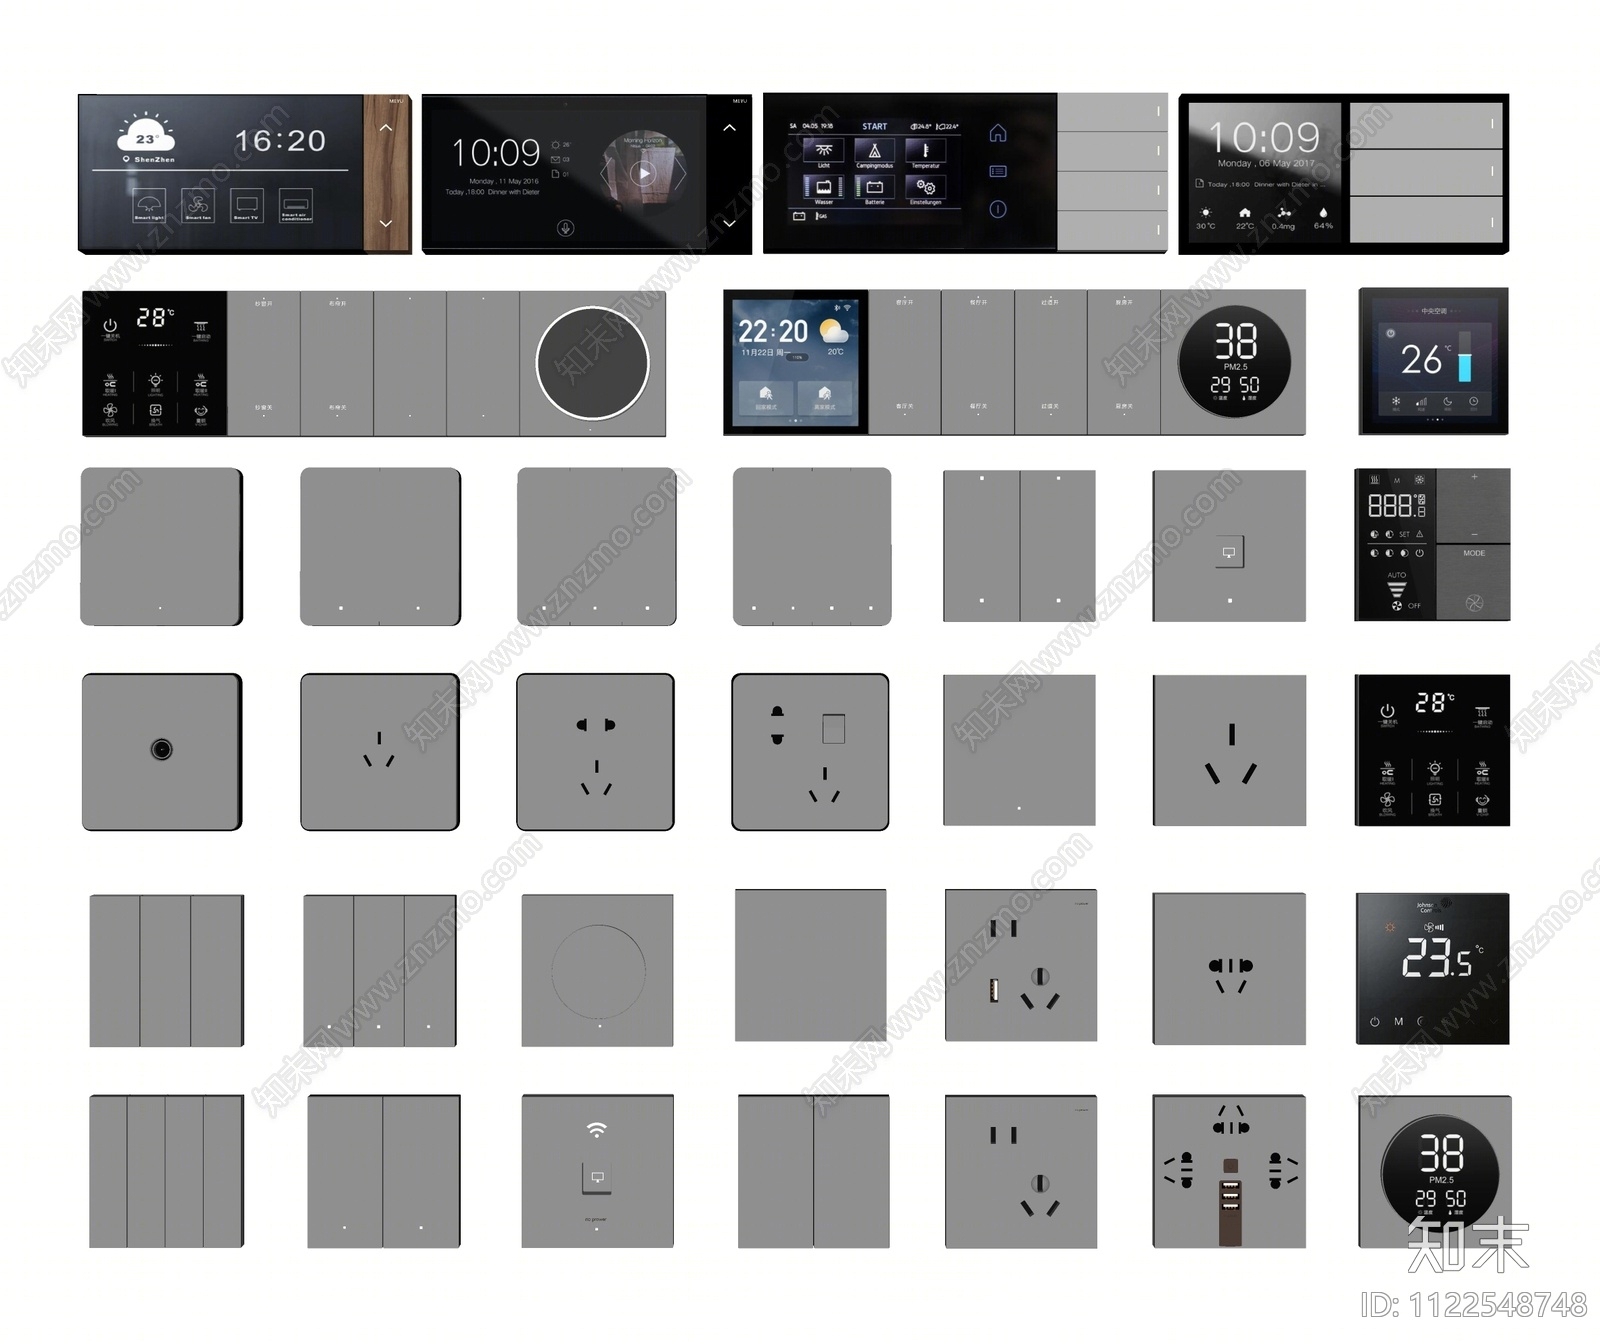1600x1344 pixels.
Task: Tap the minus key on the 888.8 thermostat
Action: [x=1474, y=534]
